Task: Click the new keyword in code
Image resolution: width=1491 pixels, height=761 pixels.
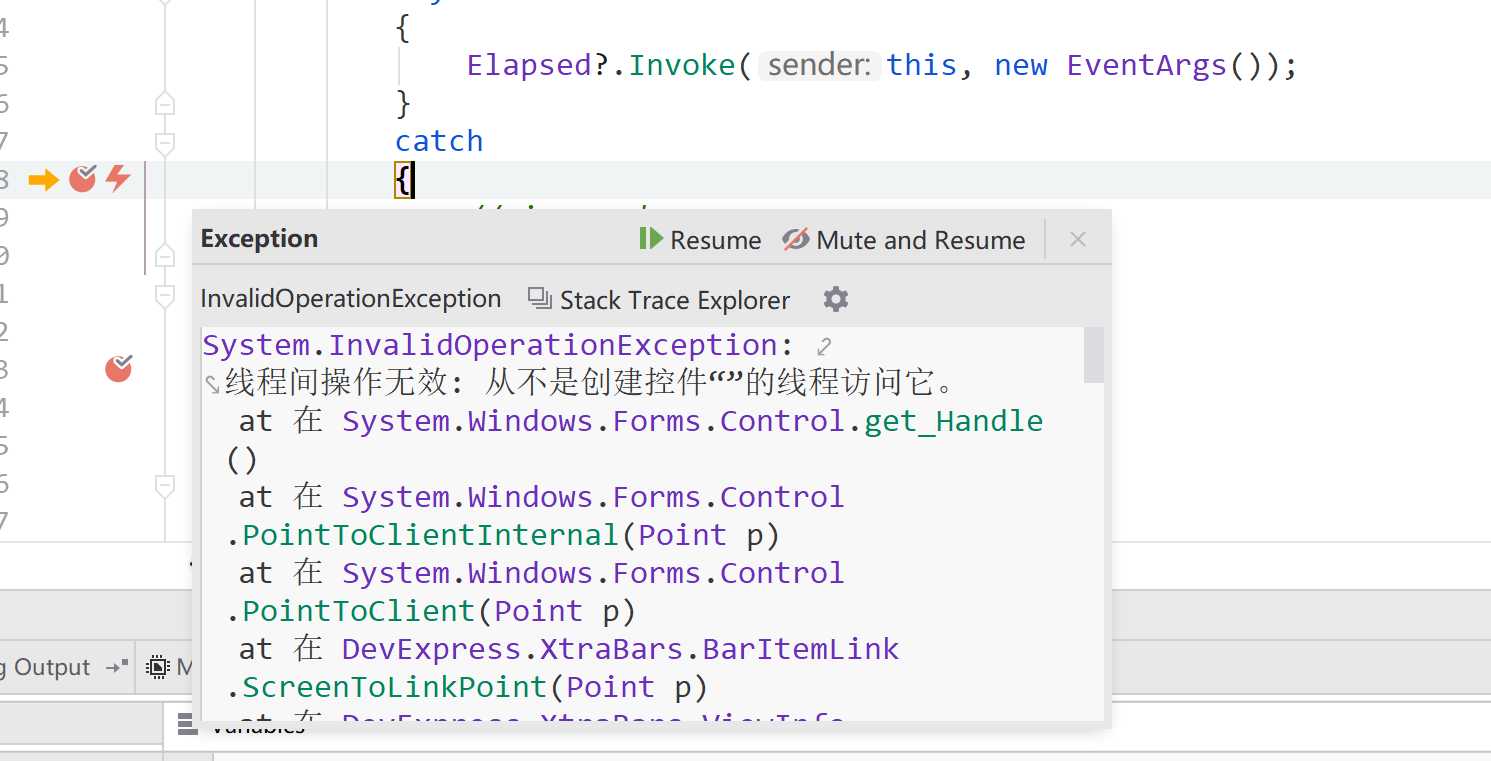Action: 1021,65
